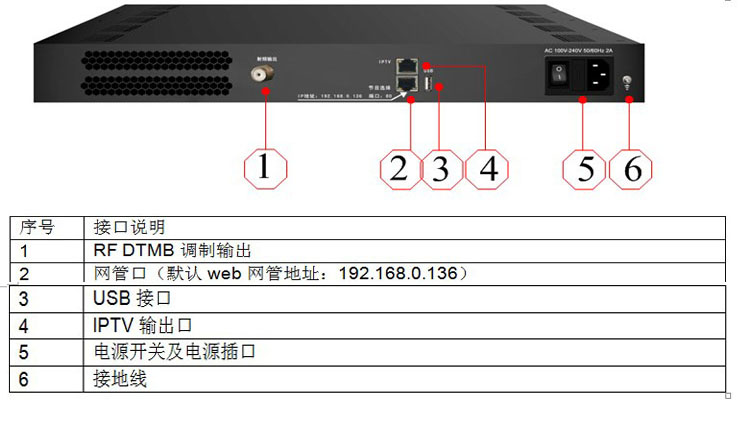Select the USB 接口 table cell
750x447 pixels.
point(405,299)
